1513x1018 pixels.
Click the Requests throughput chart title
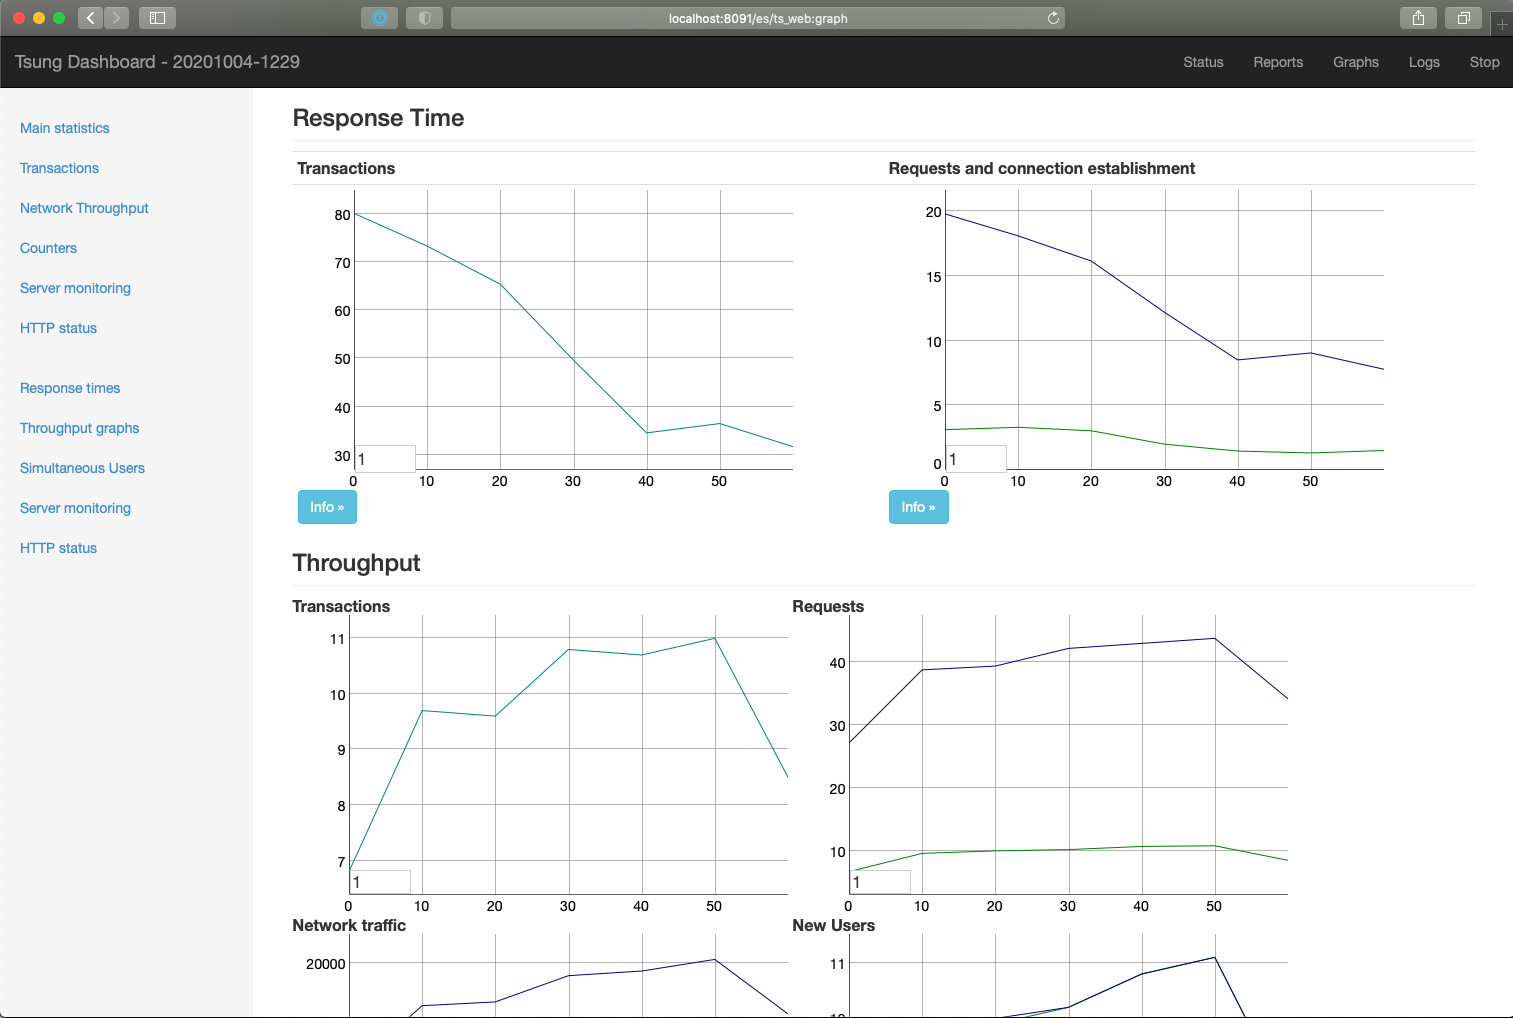(828, 606)
